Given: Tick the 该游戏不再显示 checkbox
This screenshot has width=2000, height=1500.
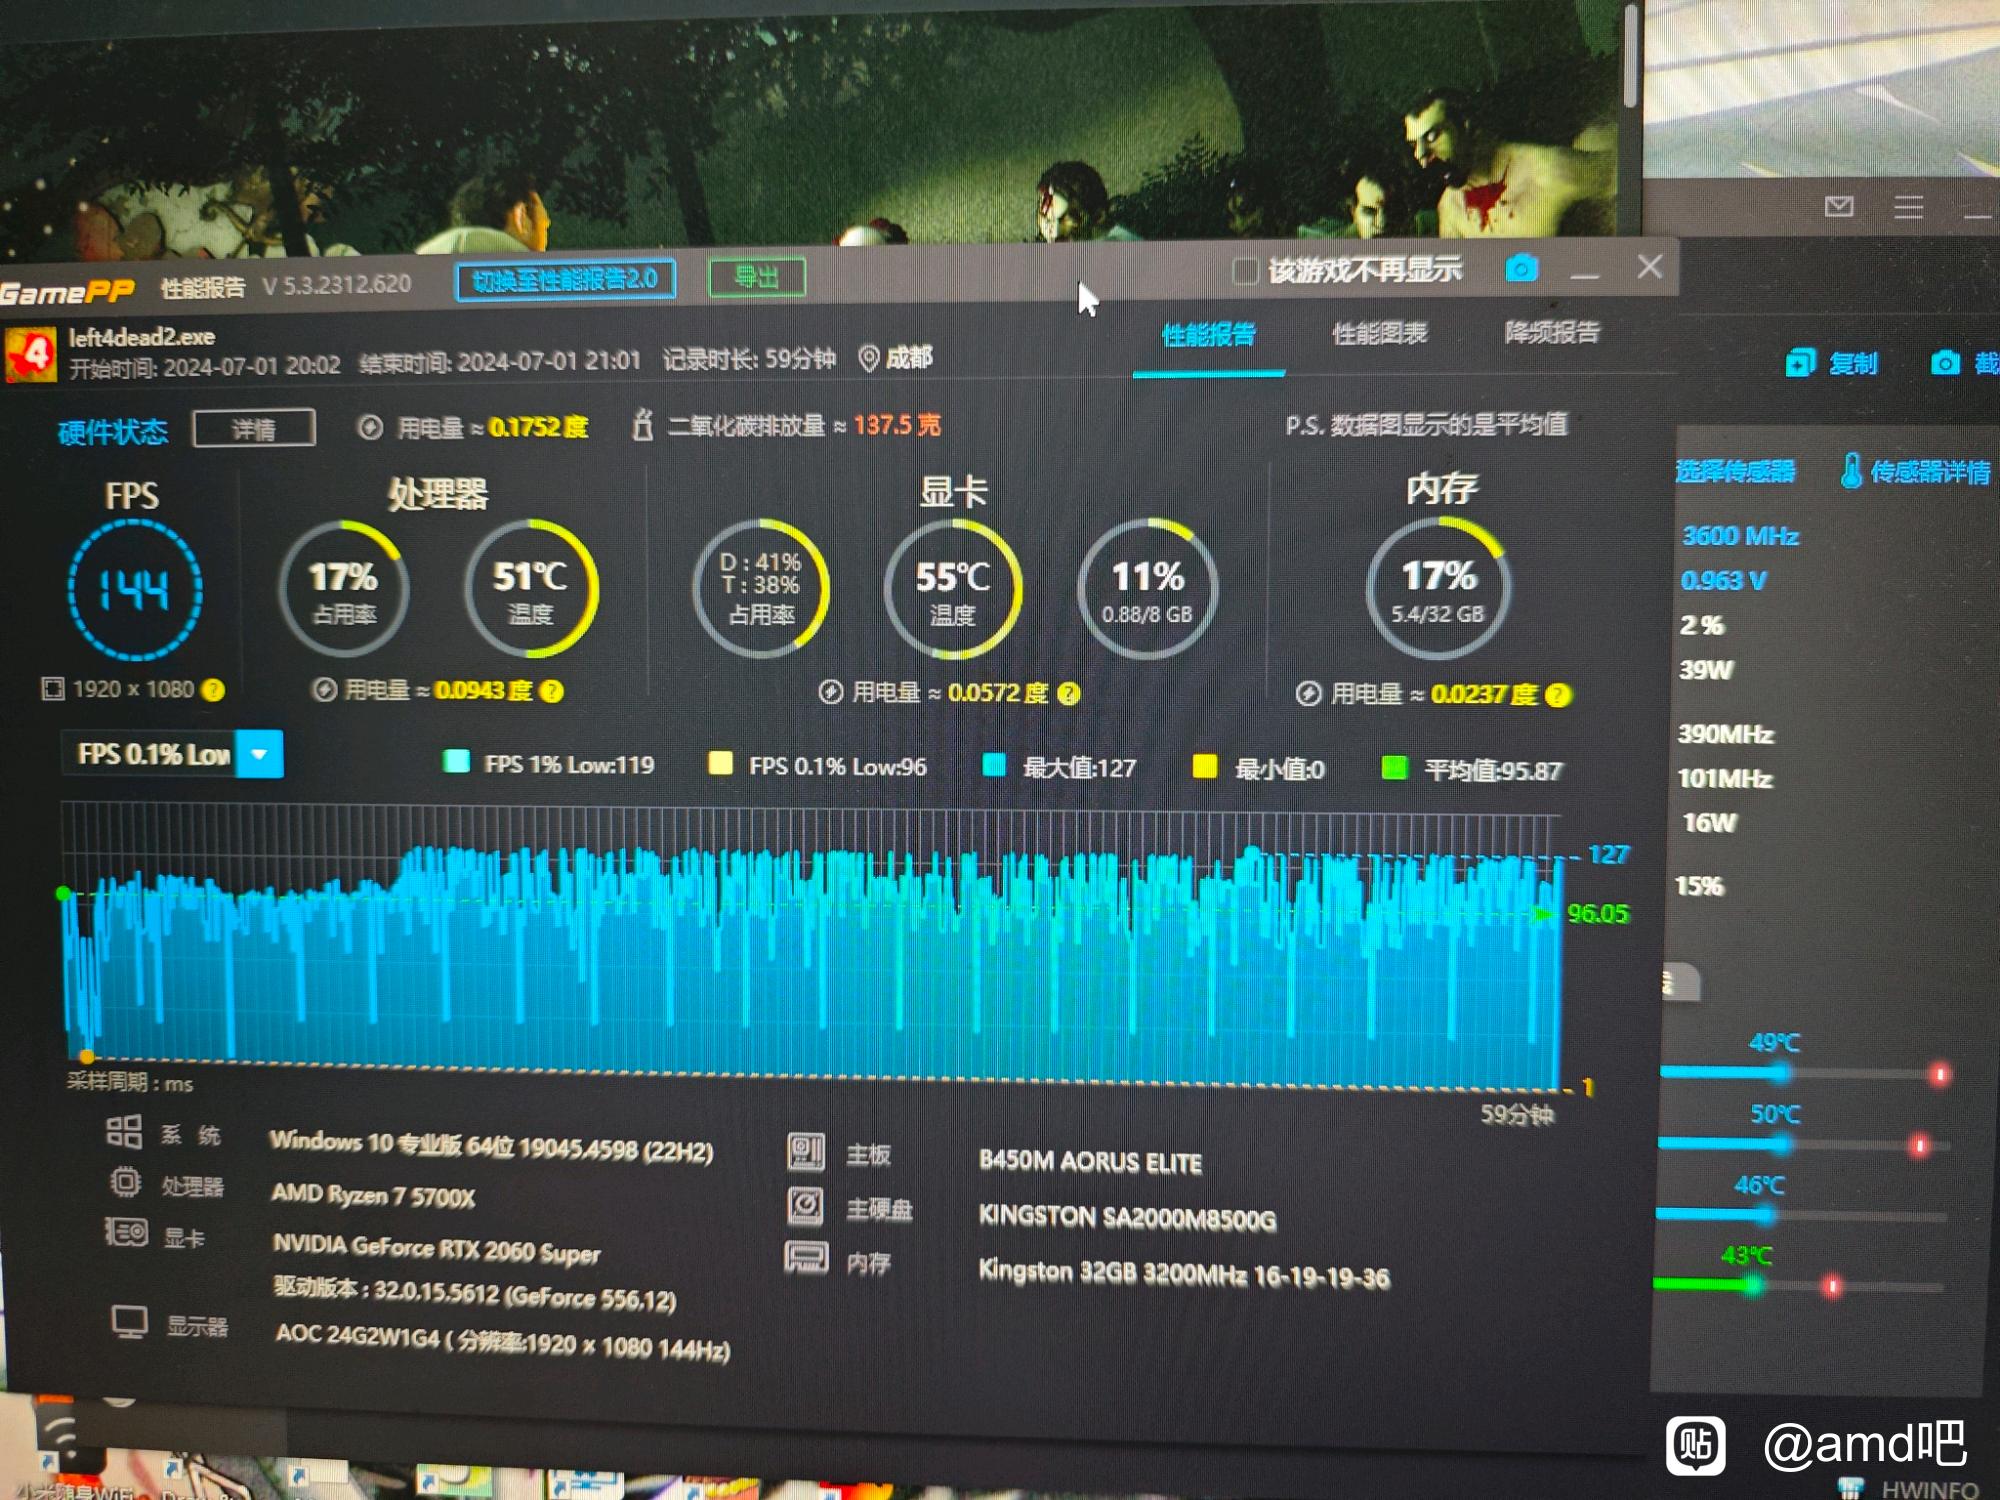Looking at the screenshot, I should [1245, 271].
